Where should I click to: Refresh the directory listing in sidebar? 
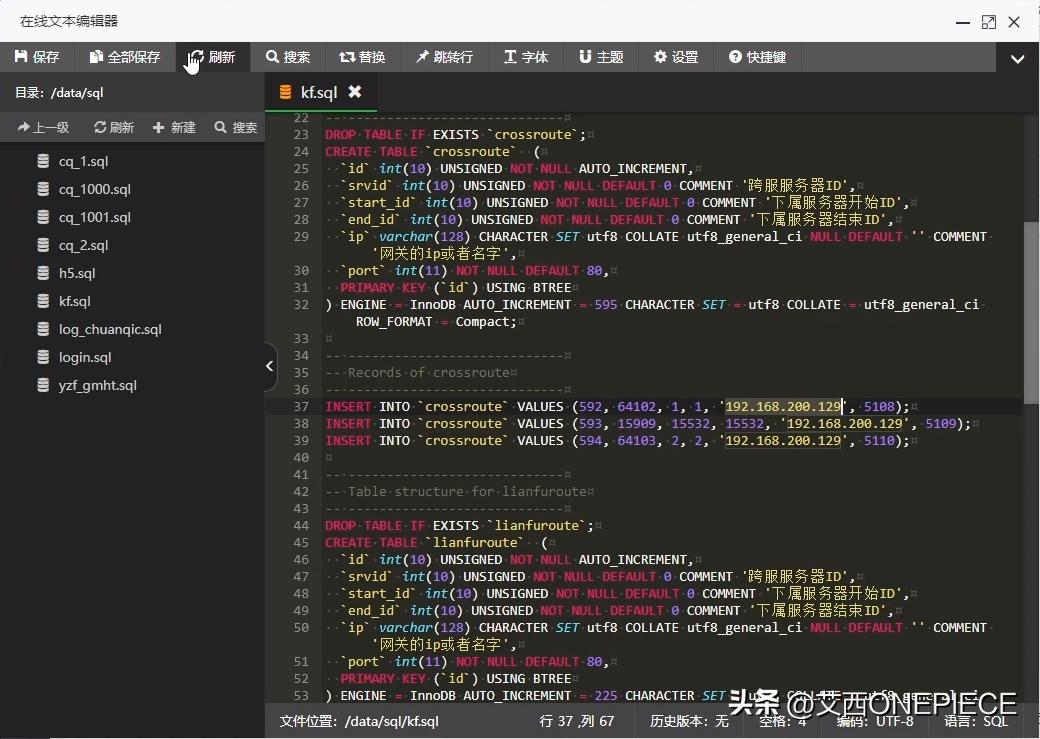tap(114, 127)
